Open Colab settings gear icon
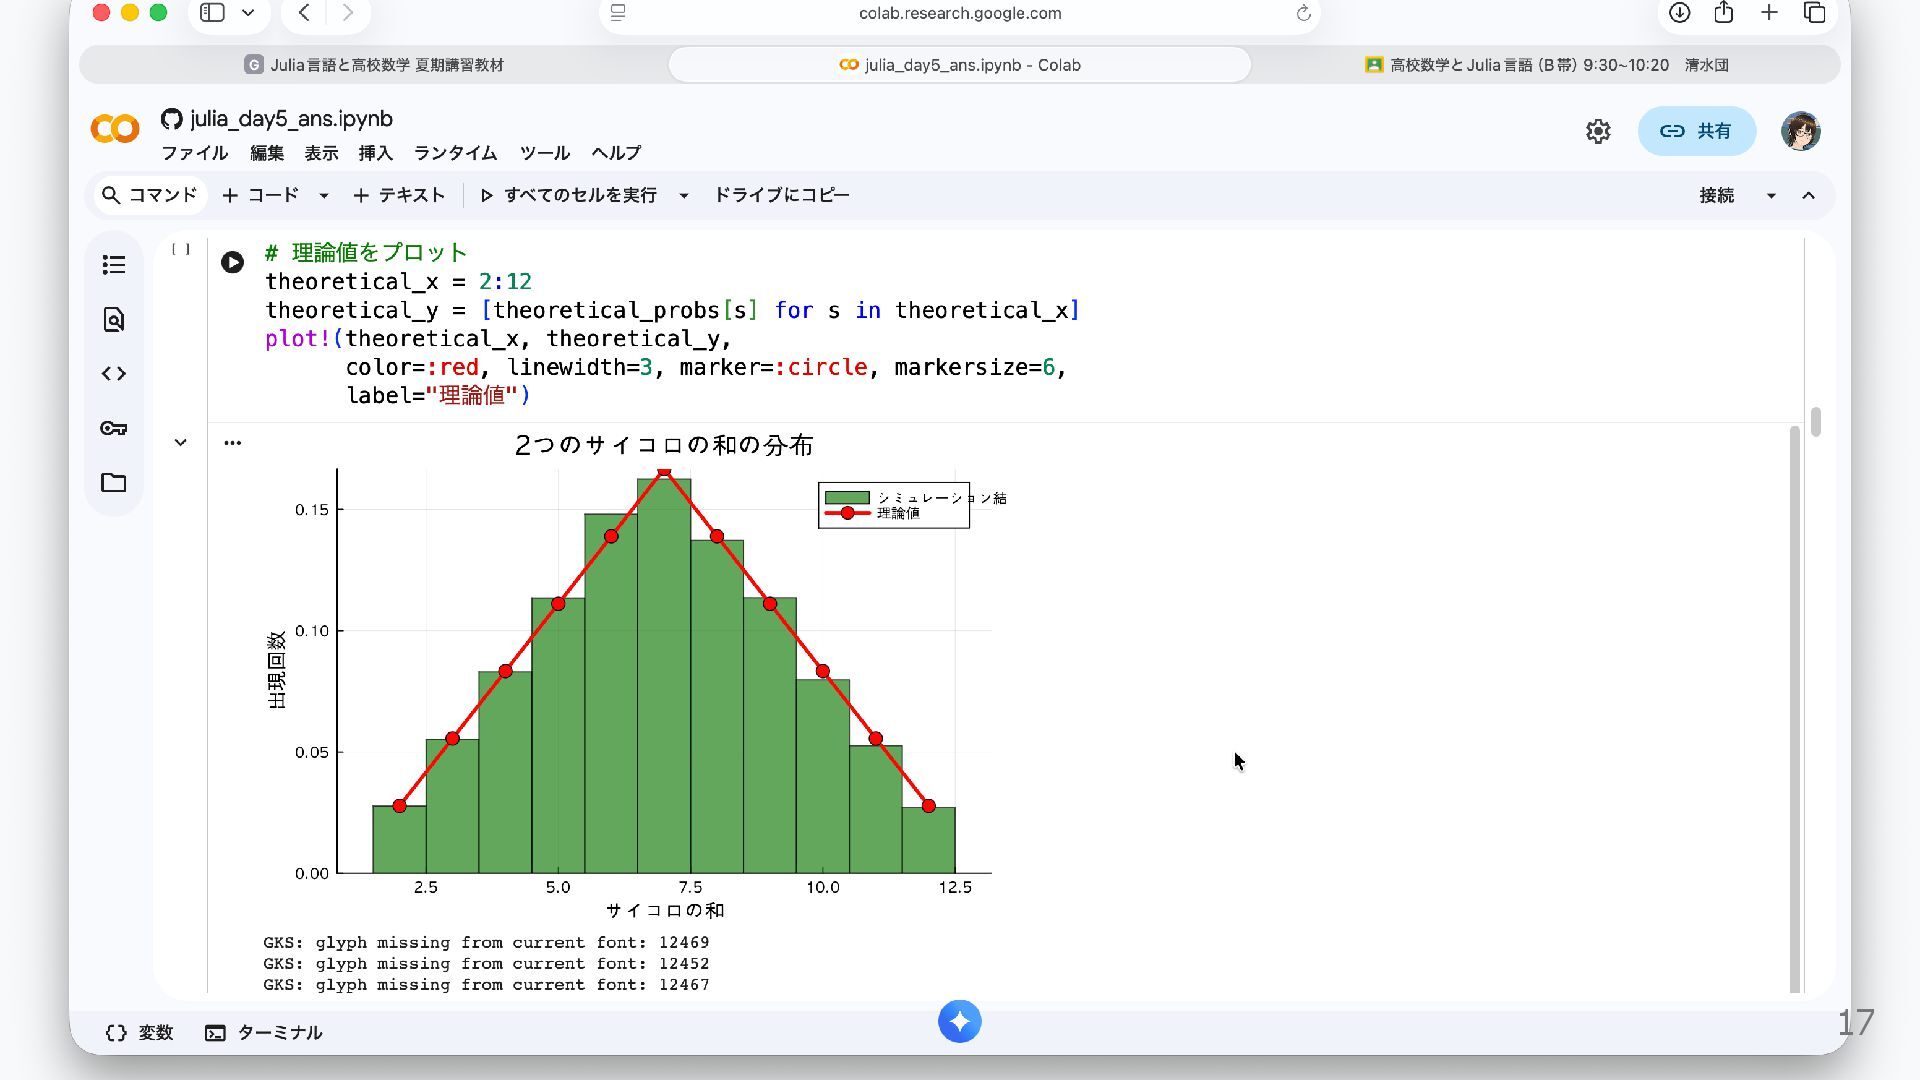1920x1080 pixels. click(1598, 131)
